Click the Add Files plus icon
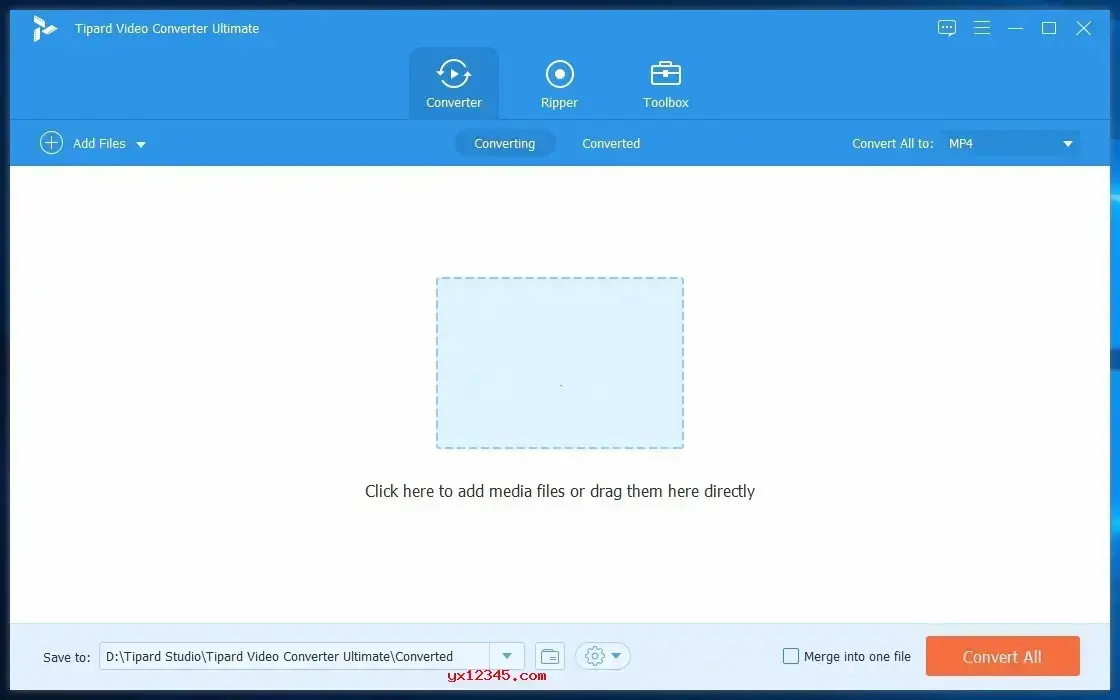Screen dimensions: 1120x700 (51, 143)
